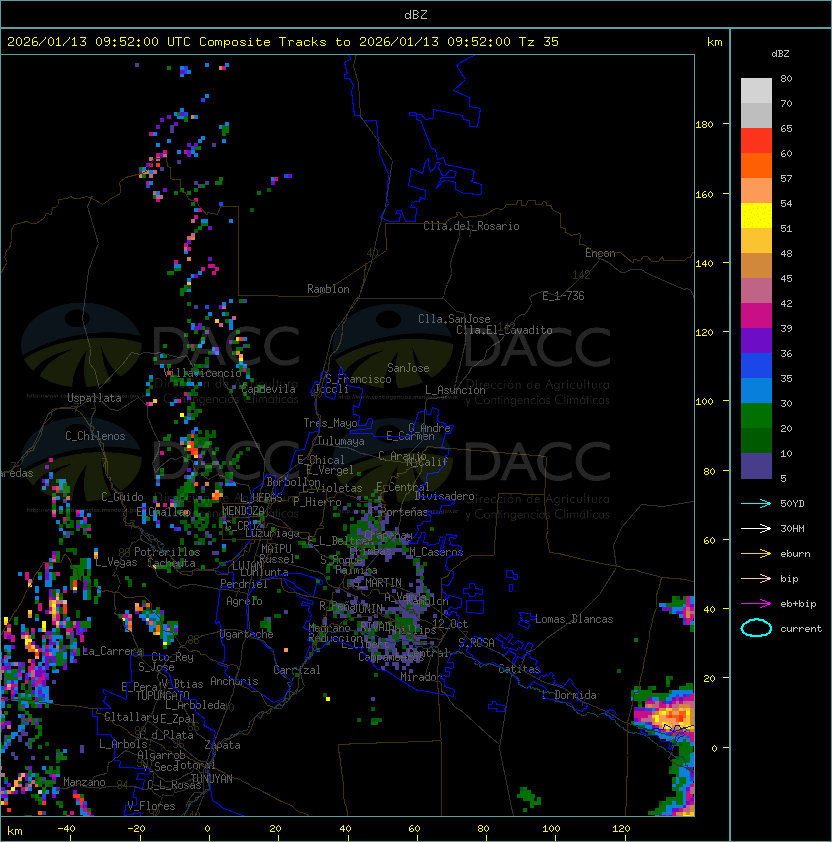The image size is (832, 842).
Task: Select the bright yellow 51-54 dBZ swatch
Action: coord(756,216)
